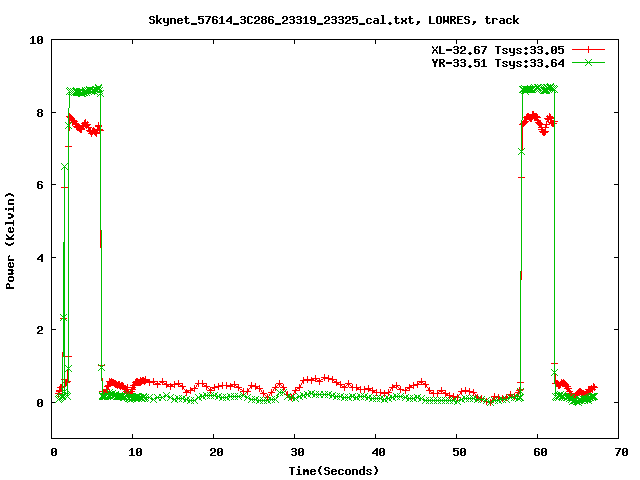Select the XL-32.67 Tsys:33.05 legend entry
Viewport: 640px width, 480px height.
pyautogui.click(x=498, y=50)
